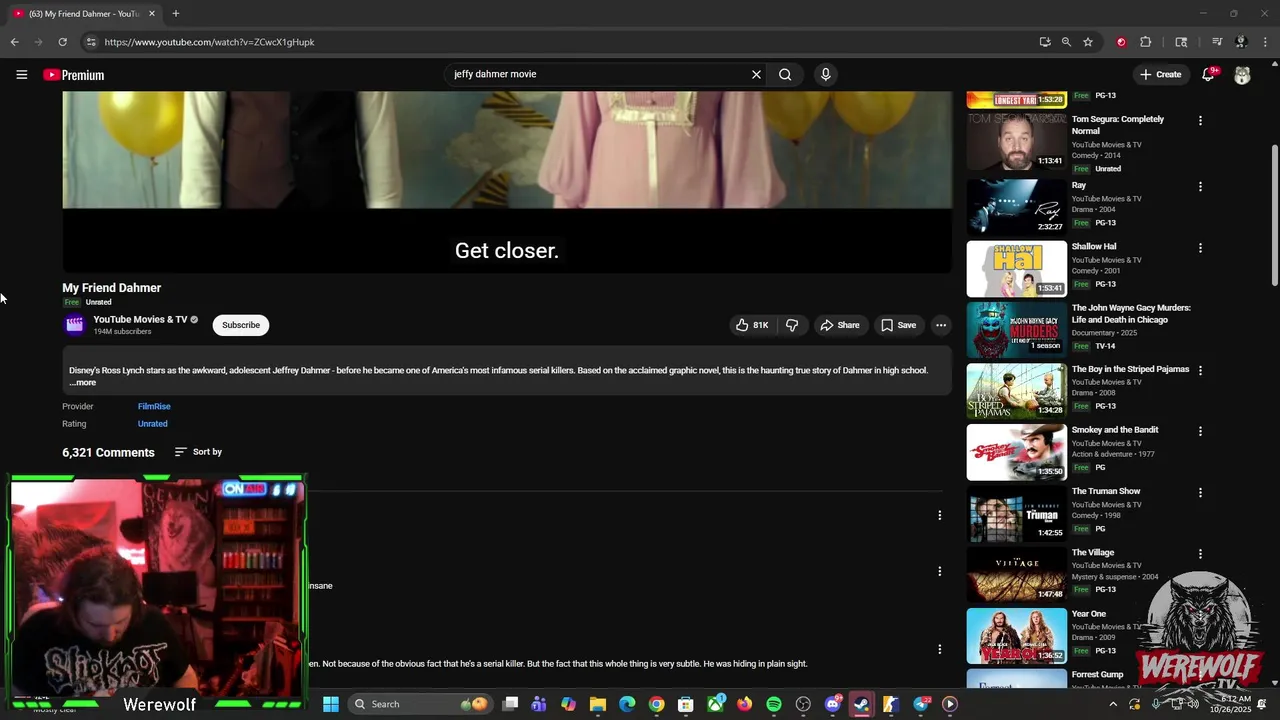Like the video with thumbs up
This screenshot has height=720, width=1280.
click(752, 325)
